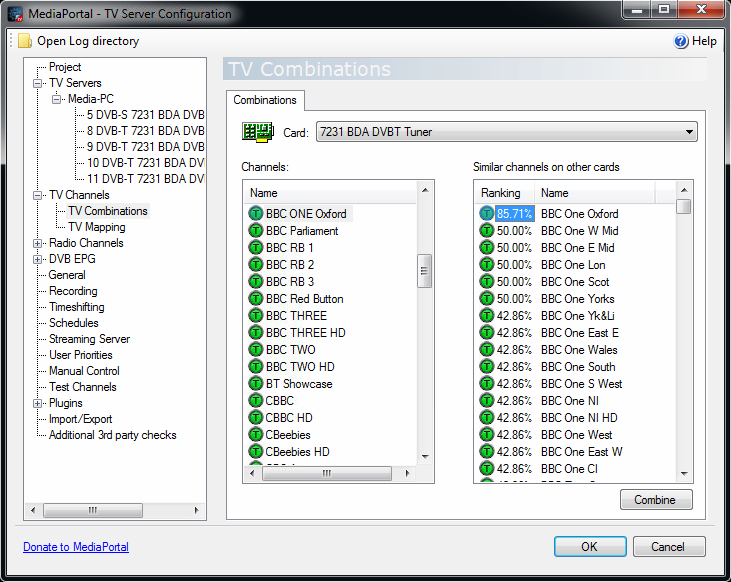This screenshot has width=731, height=582.
Task: Click the T icon of BBC One Yorks
Action: coord(486,299)
